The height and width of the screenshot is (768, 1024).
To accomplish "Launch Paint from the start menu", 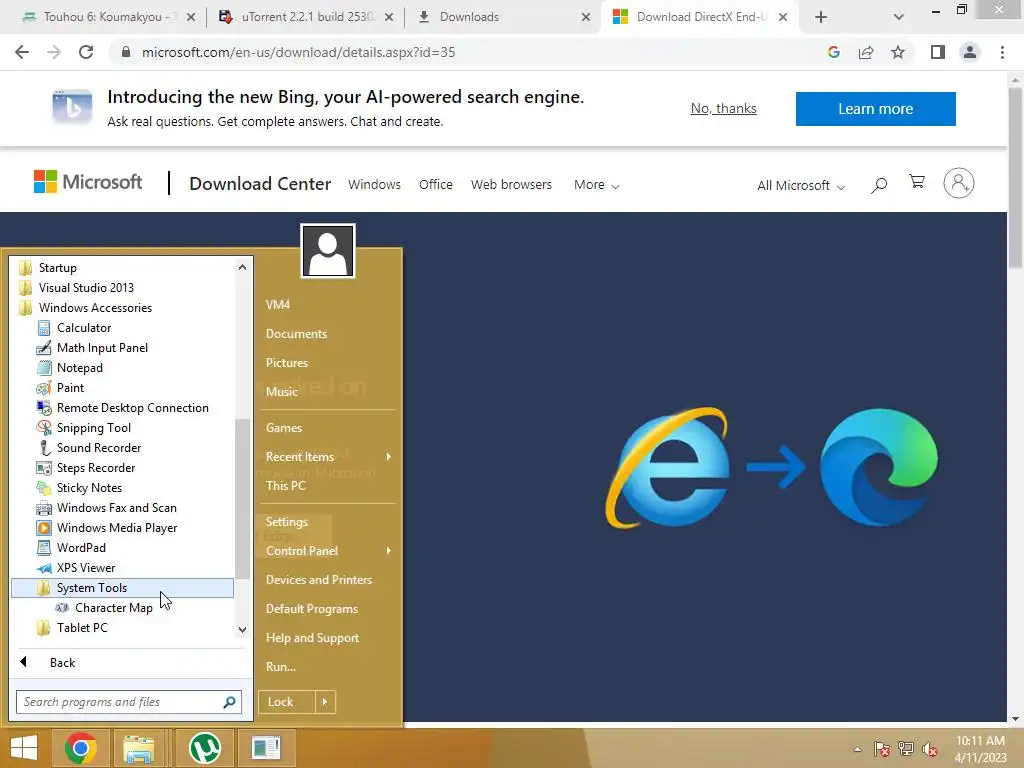I will point(70,388).
